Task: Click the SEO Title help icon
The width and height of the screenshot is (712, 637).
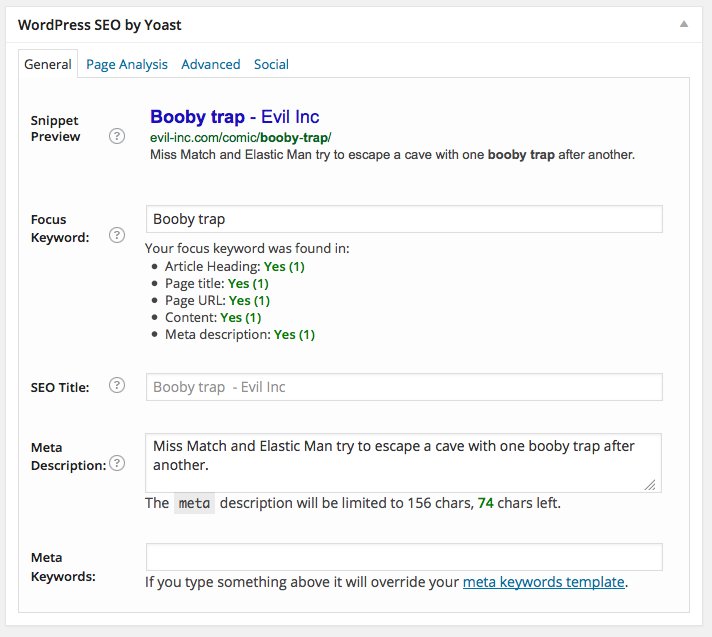Action: click(x=117, y=386)
